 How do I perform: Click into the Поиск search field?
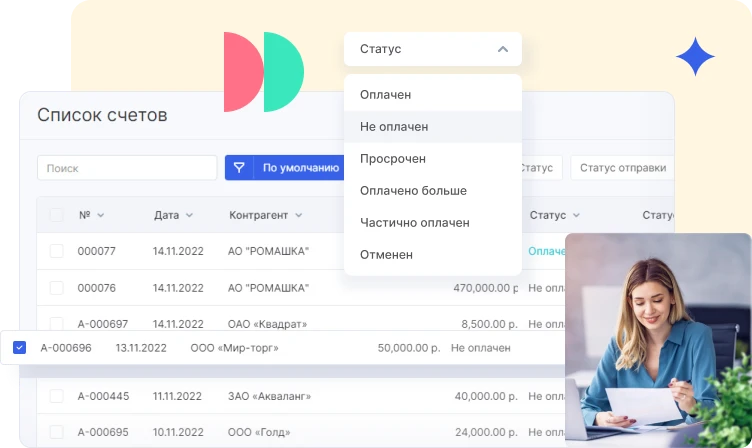click(127, 168)
